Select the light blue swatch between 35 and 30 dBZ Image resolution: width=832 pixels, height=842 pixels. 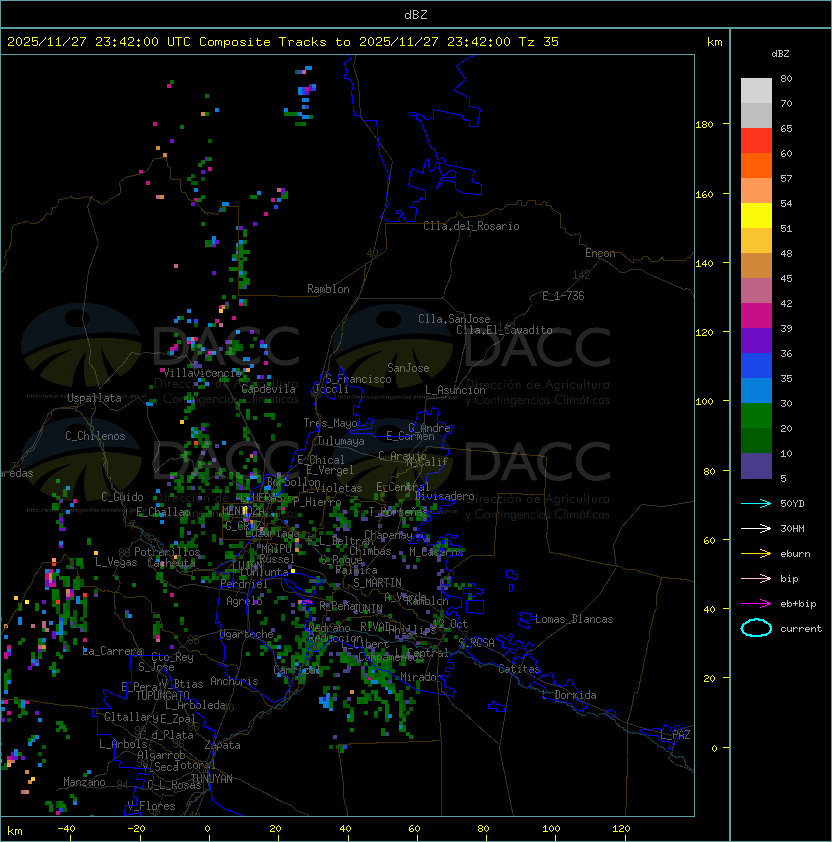click(x=756, y=391)
